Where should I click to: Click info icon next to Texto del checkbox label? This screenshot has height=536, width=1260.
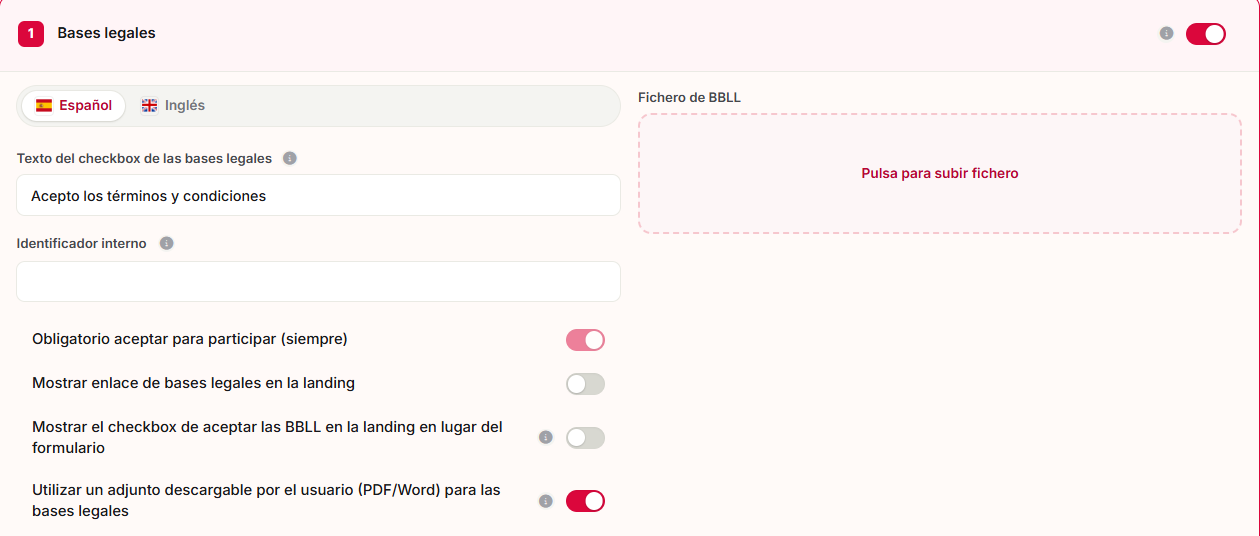[290, 158]
